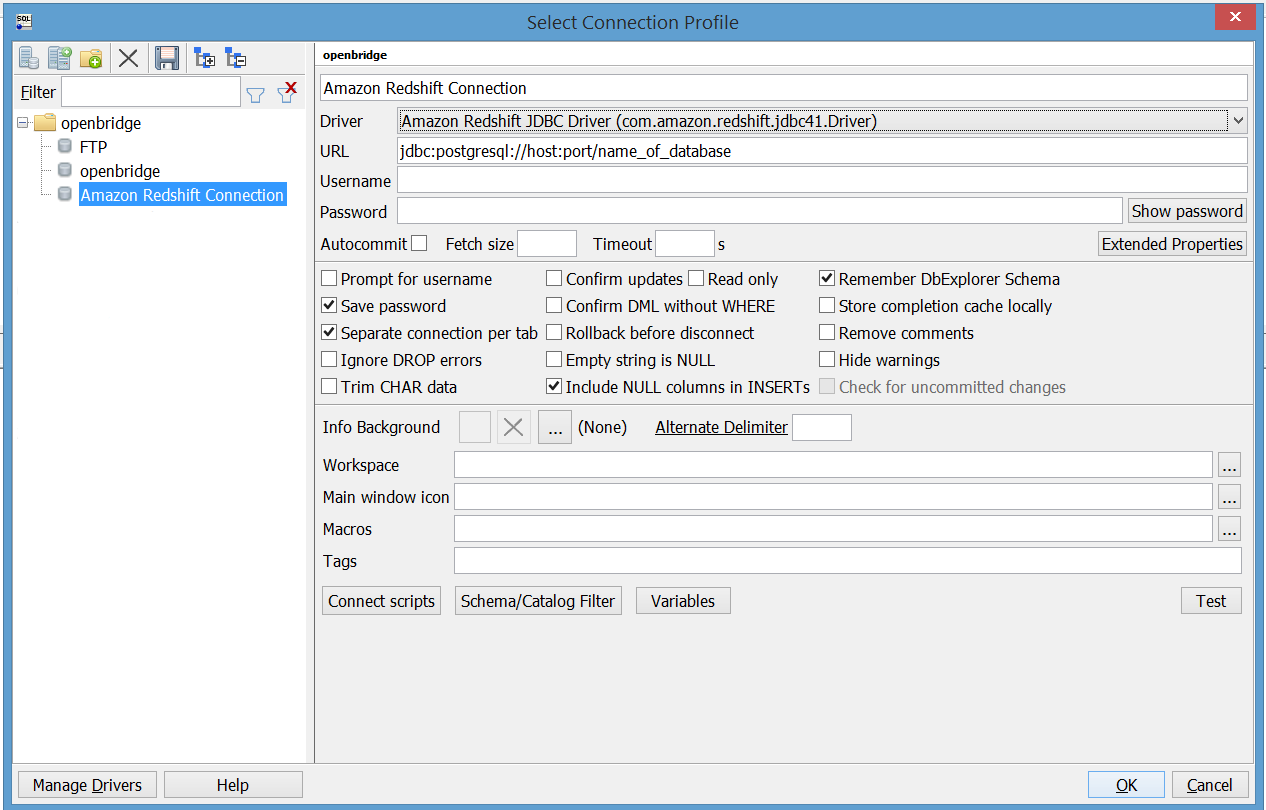
Task: Add a new profile group folder
Action: [x=91, y=58]
